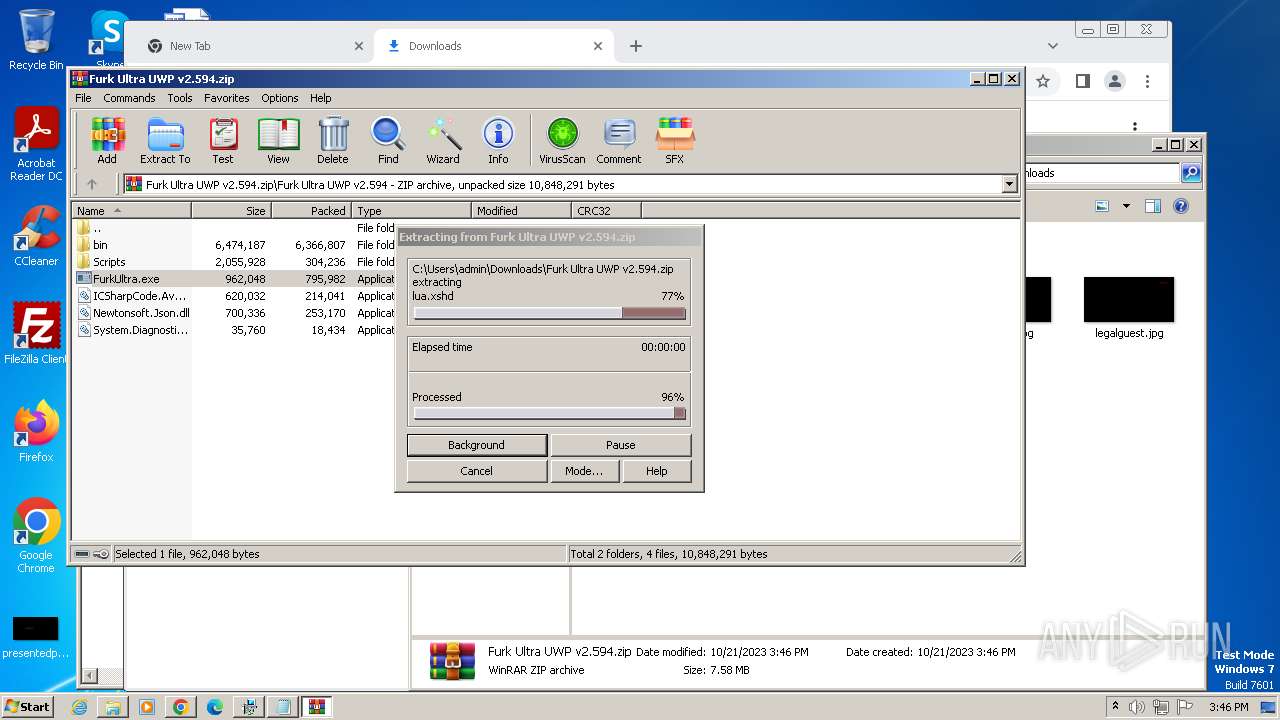This screenshot has height=720, width=1280.
Task: Select the Scripts folder row
Action: 235,262
